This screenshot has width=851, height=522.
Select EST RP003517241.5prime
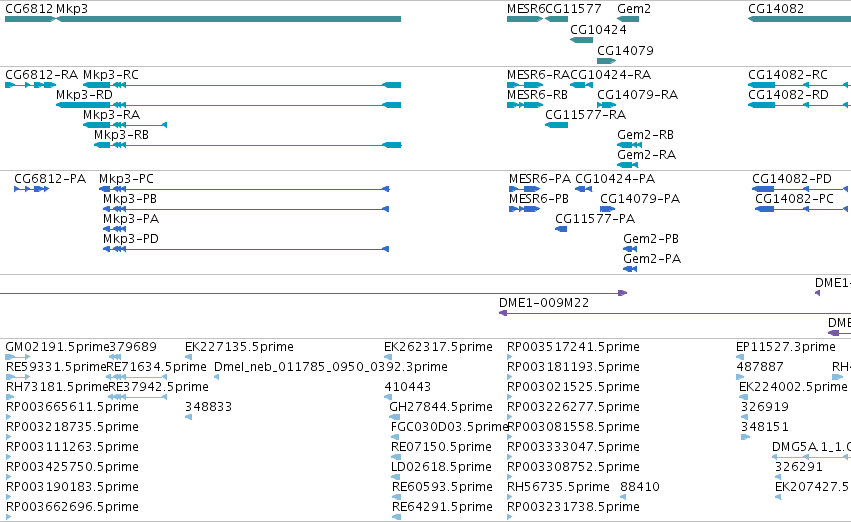coord(573,347)
